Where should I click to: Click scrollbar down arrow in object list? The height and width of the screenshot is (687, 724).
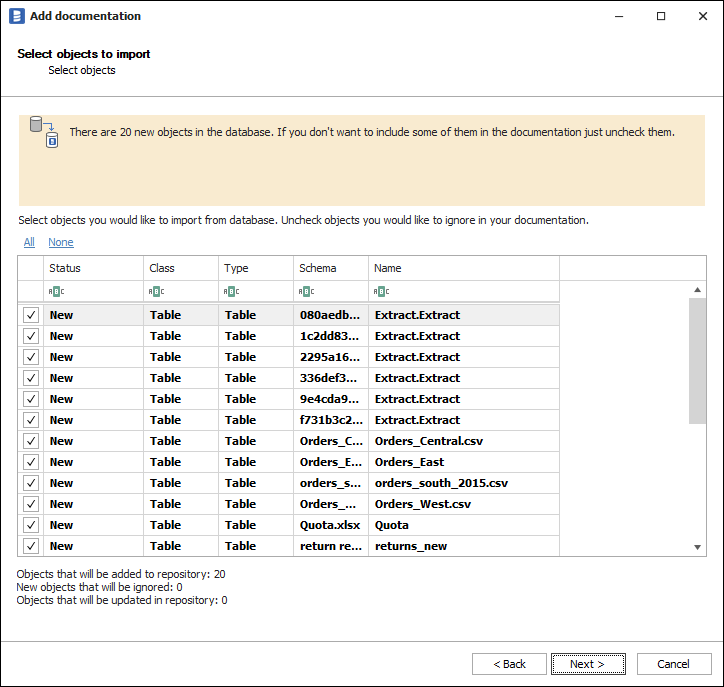click(x=698, y=547)
